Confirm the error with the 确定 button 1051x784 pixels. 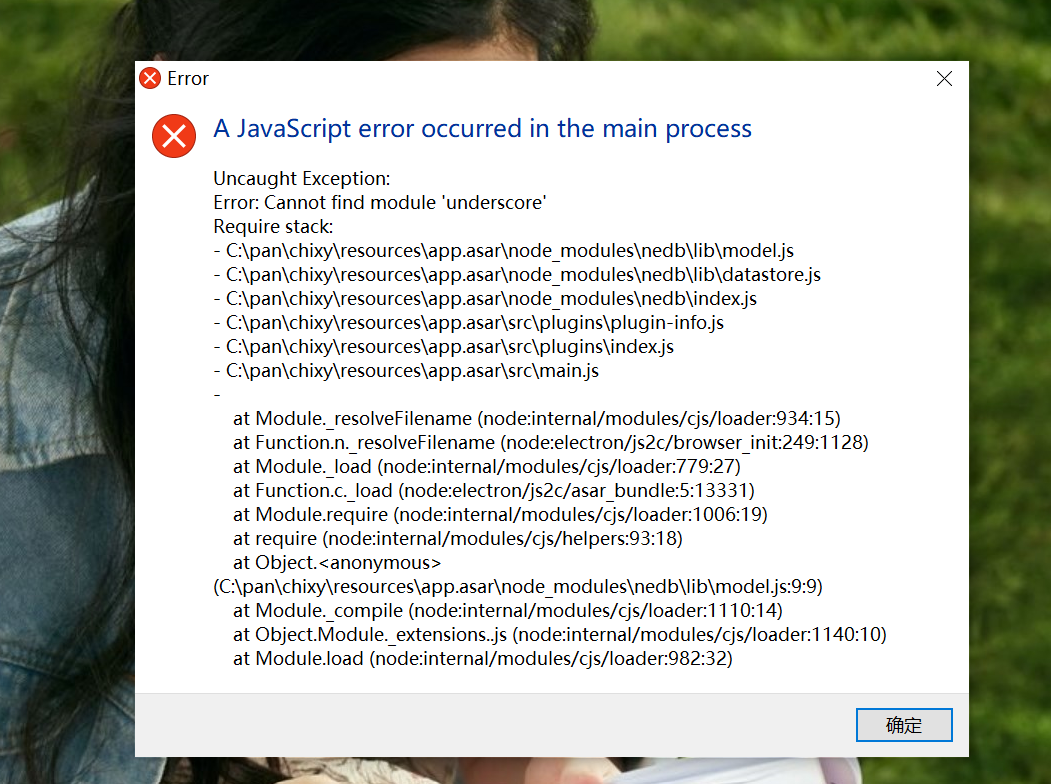[x=904, y=725]
